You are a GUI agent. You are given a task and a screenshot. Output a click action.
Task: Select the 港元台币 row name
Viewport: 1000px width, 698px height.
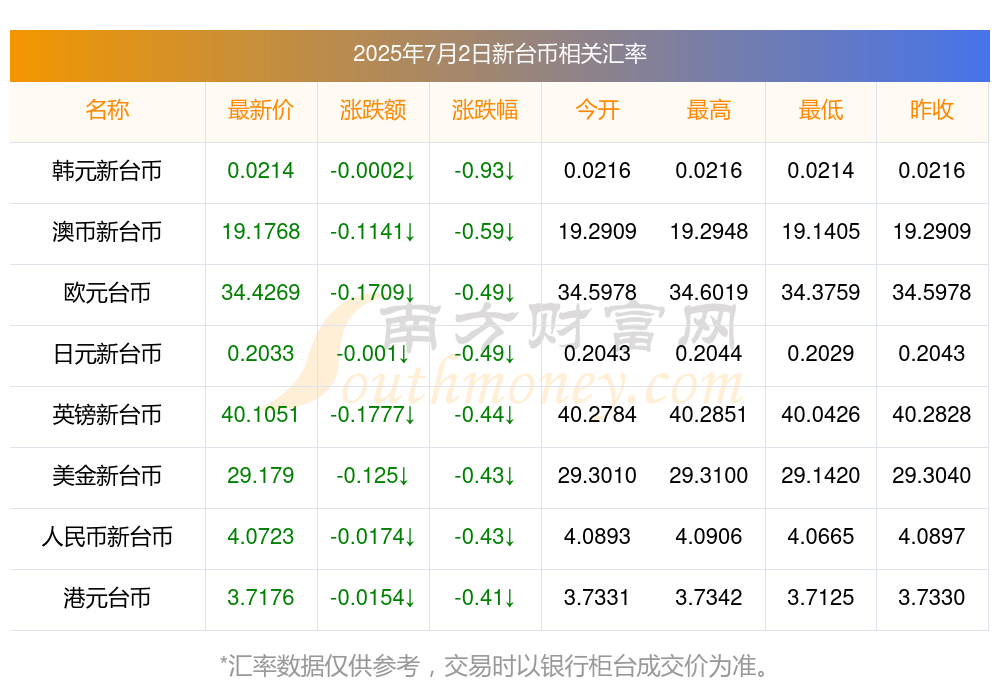[107, 598]
